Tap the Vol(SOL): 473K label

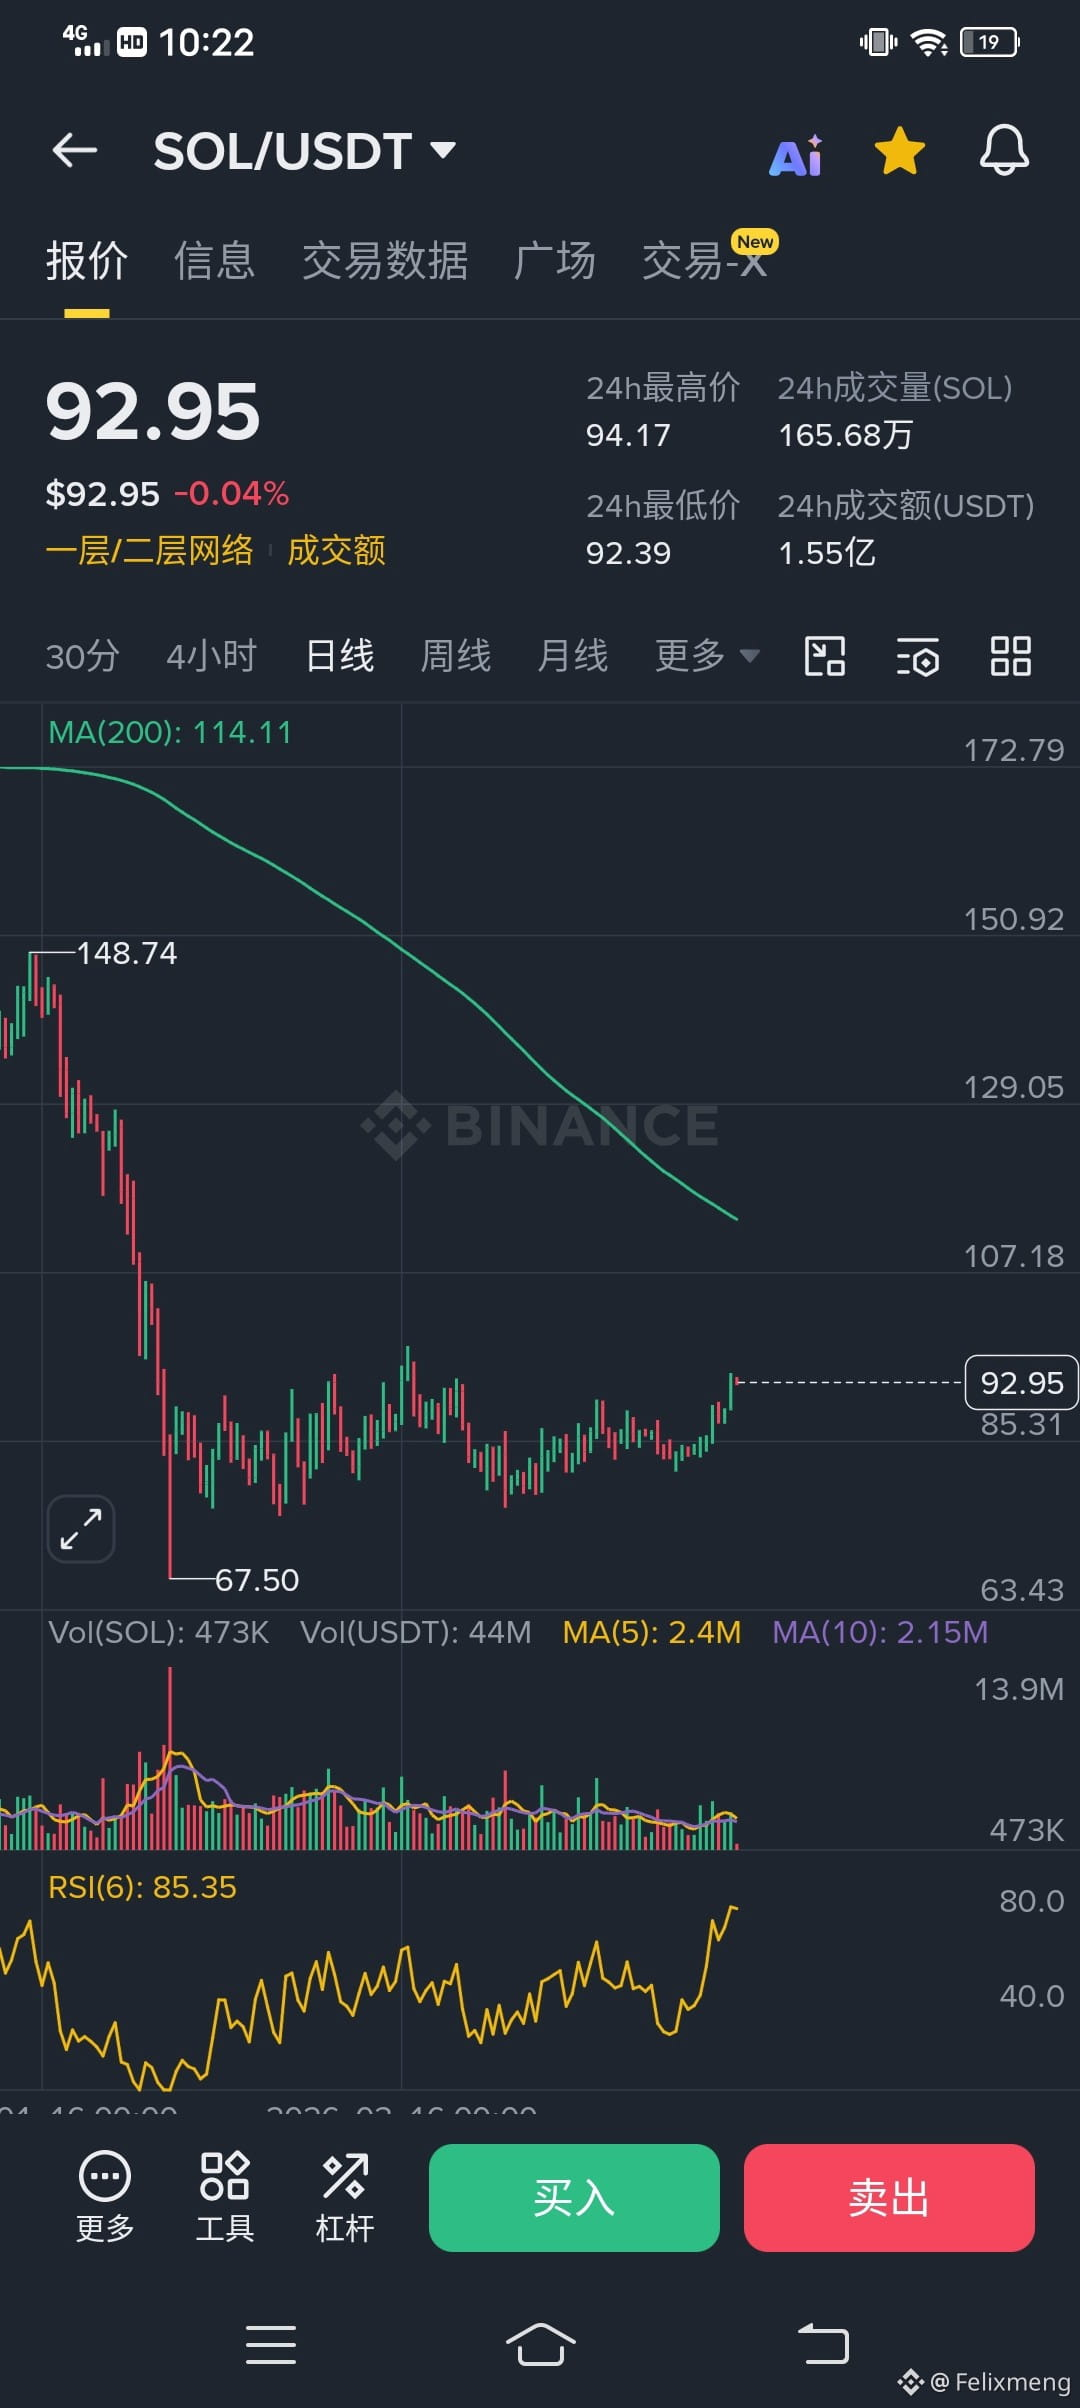tap(159, 1633)
